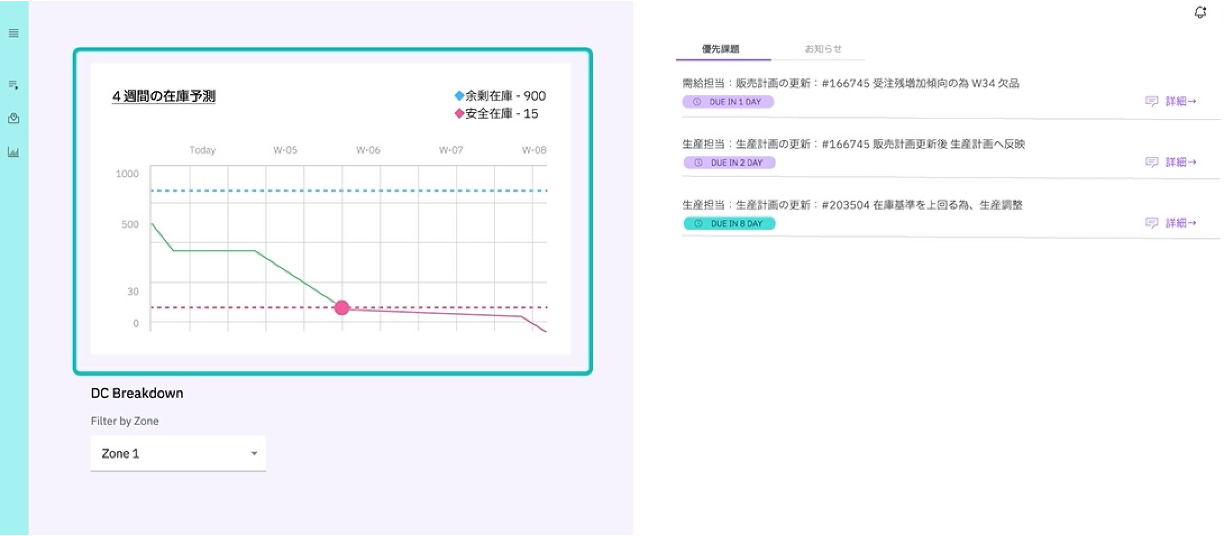
Task: Click the blue dotted 余剰在庫 threshold line
Action: 349,190
